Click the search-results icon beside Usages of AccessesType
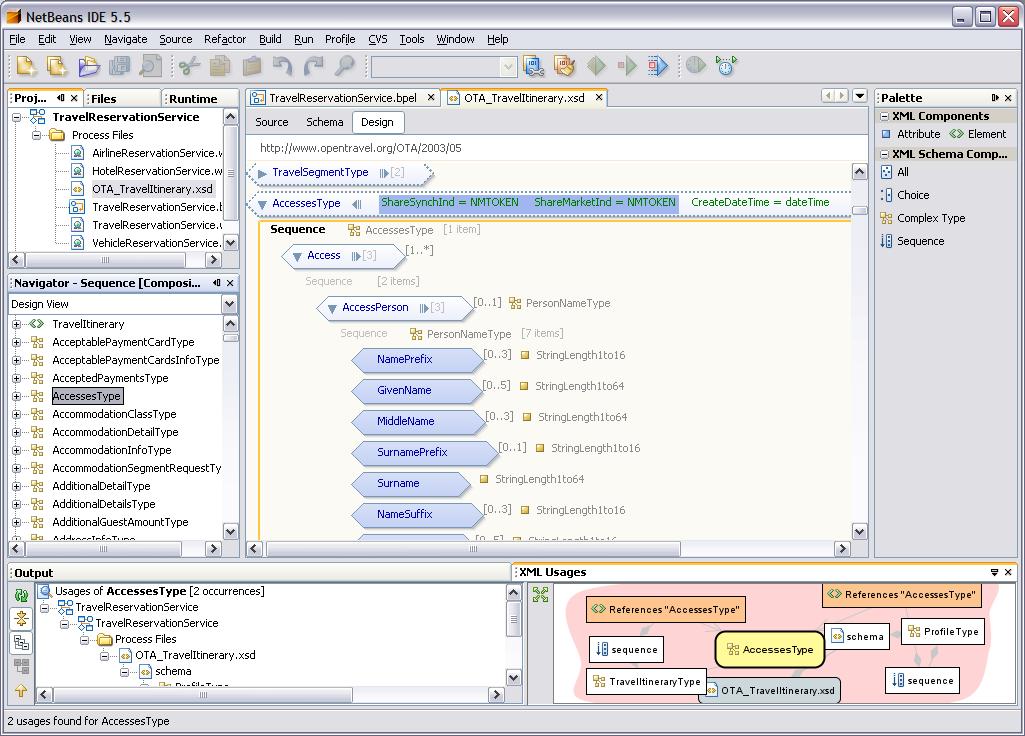1025x736 pixels. (x=45, y=592)
